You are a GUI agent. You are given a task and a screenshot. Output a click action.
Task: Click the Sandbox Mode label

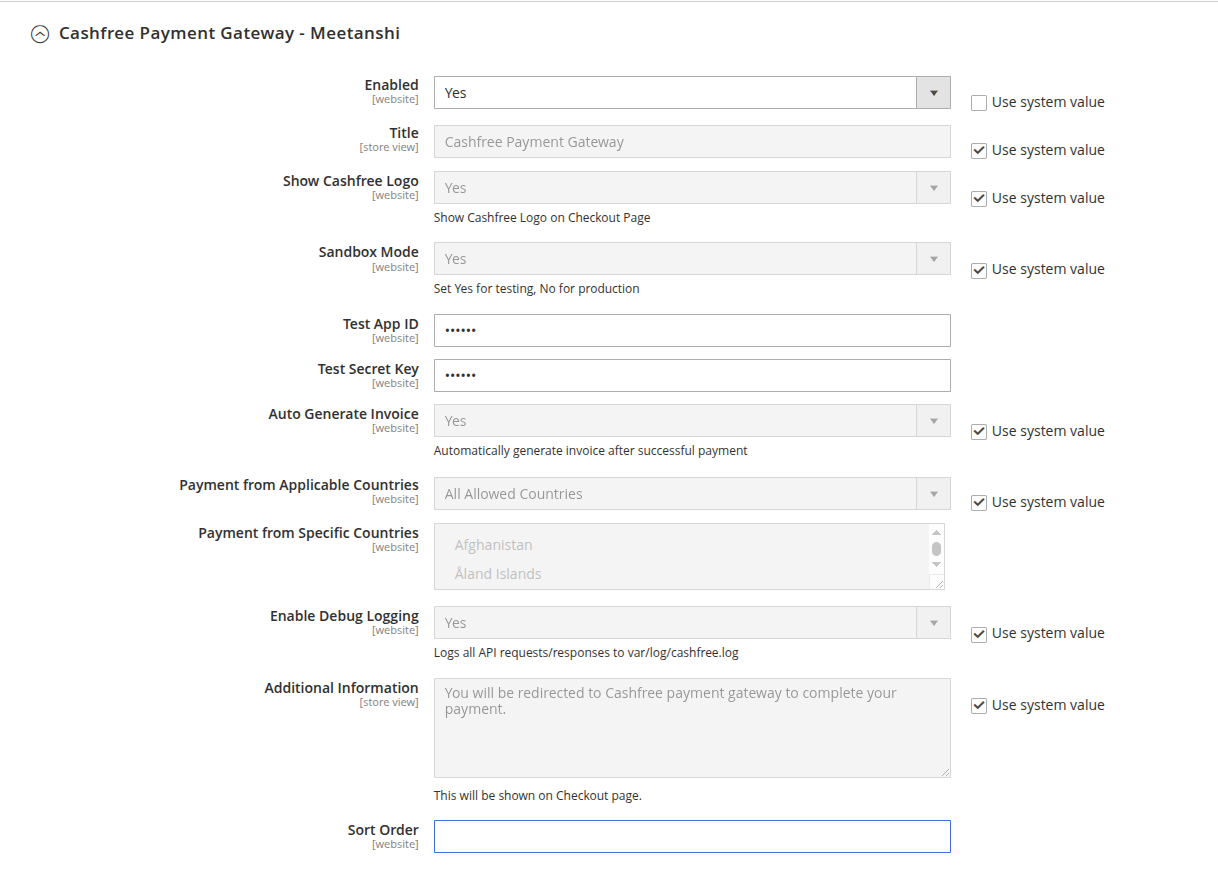click(369, 252)
